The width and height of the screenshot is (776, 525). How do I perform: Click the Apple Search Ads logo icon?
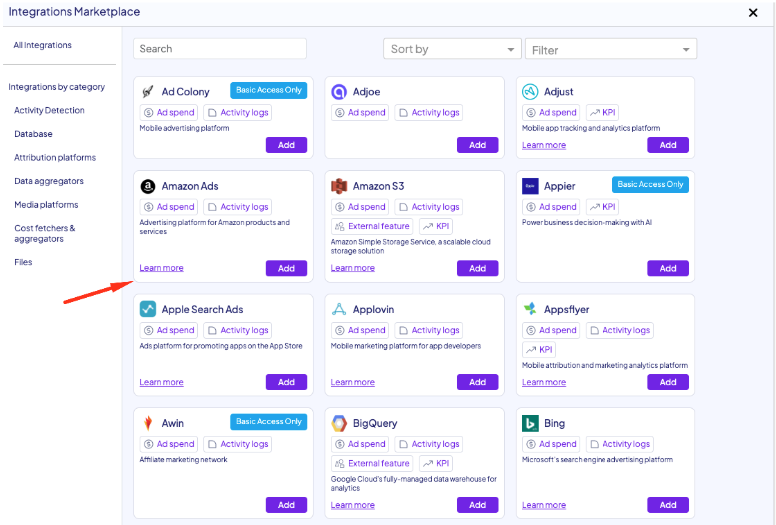(x=148, y=309)
